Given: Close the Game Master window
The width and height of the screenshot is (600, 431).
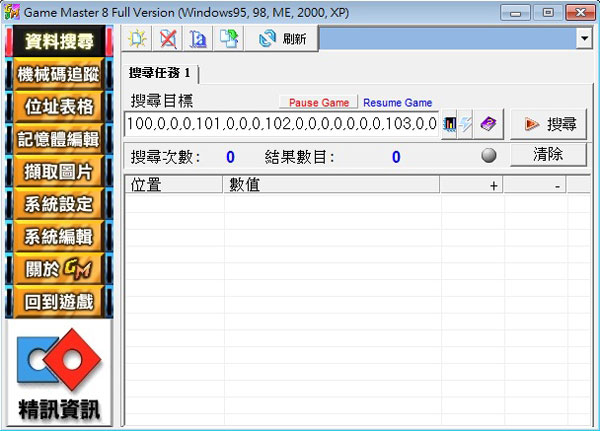Looking at the screenshot, I should click(580, 13).
